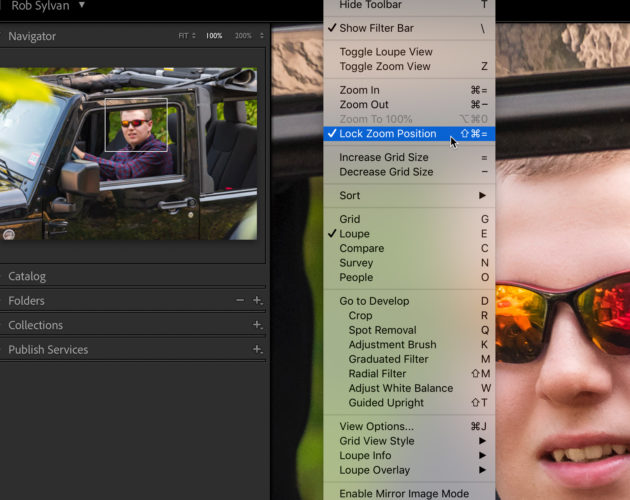This screenshot has width=630, height=500.
Task: Switch to Grid view mode
Action: click(x=409, y=219)
